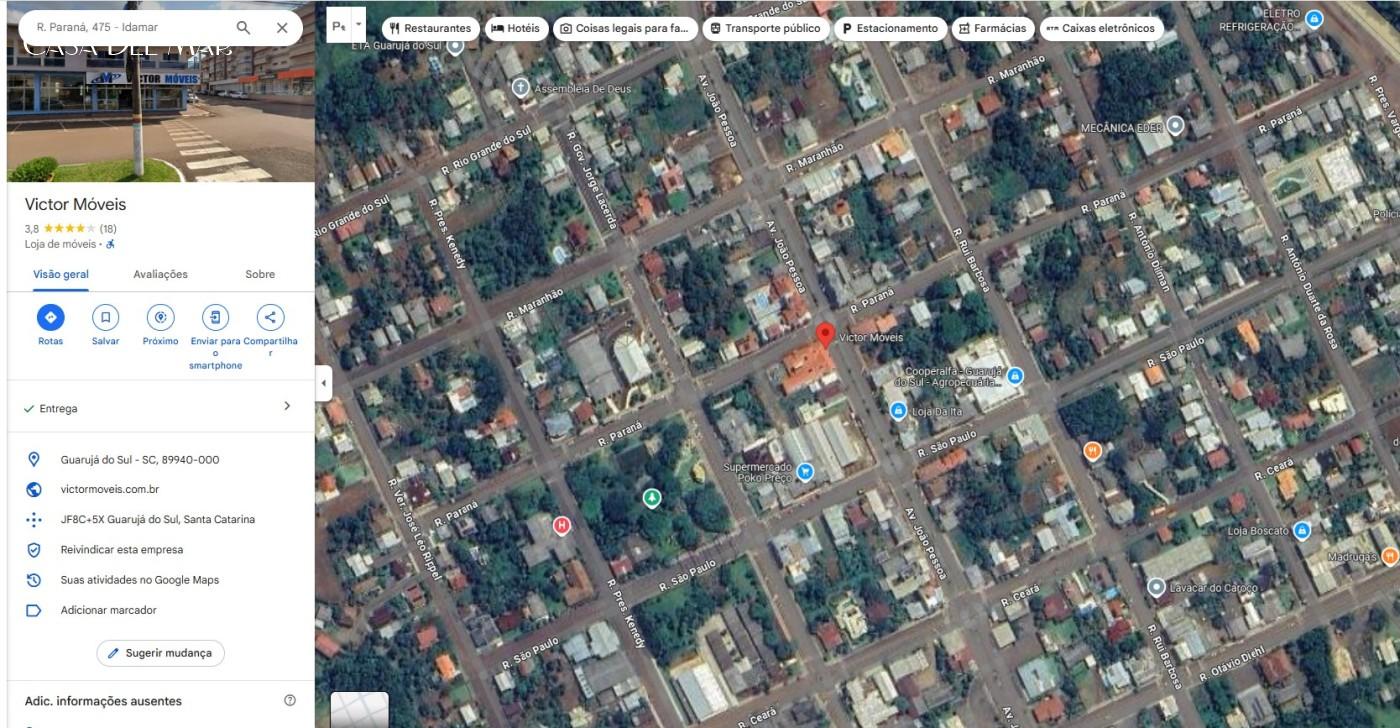Click the map layers thumbnail

(359, 709)
